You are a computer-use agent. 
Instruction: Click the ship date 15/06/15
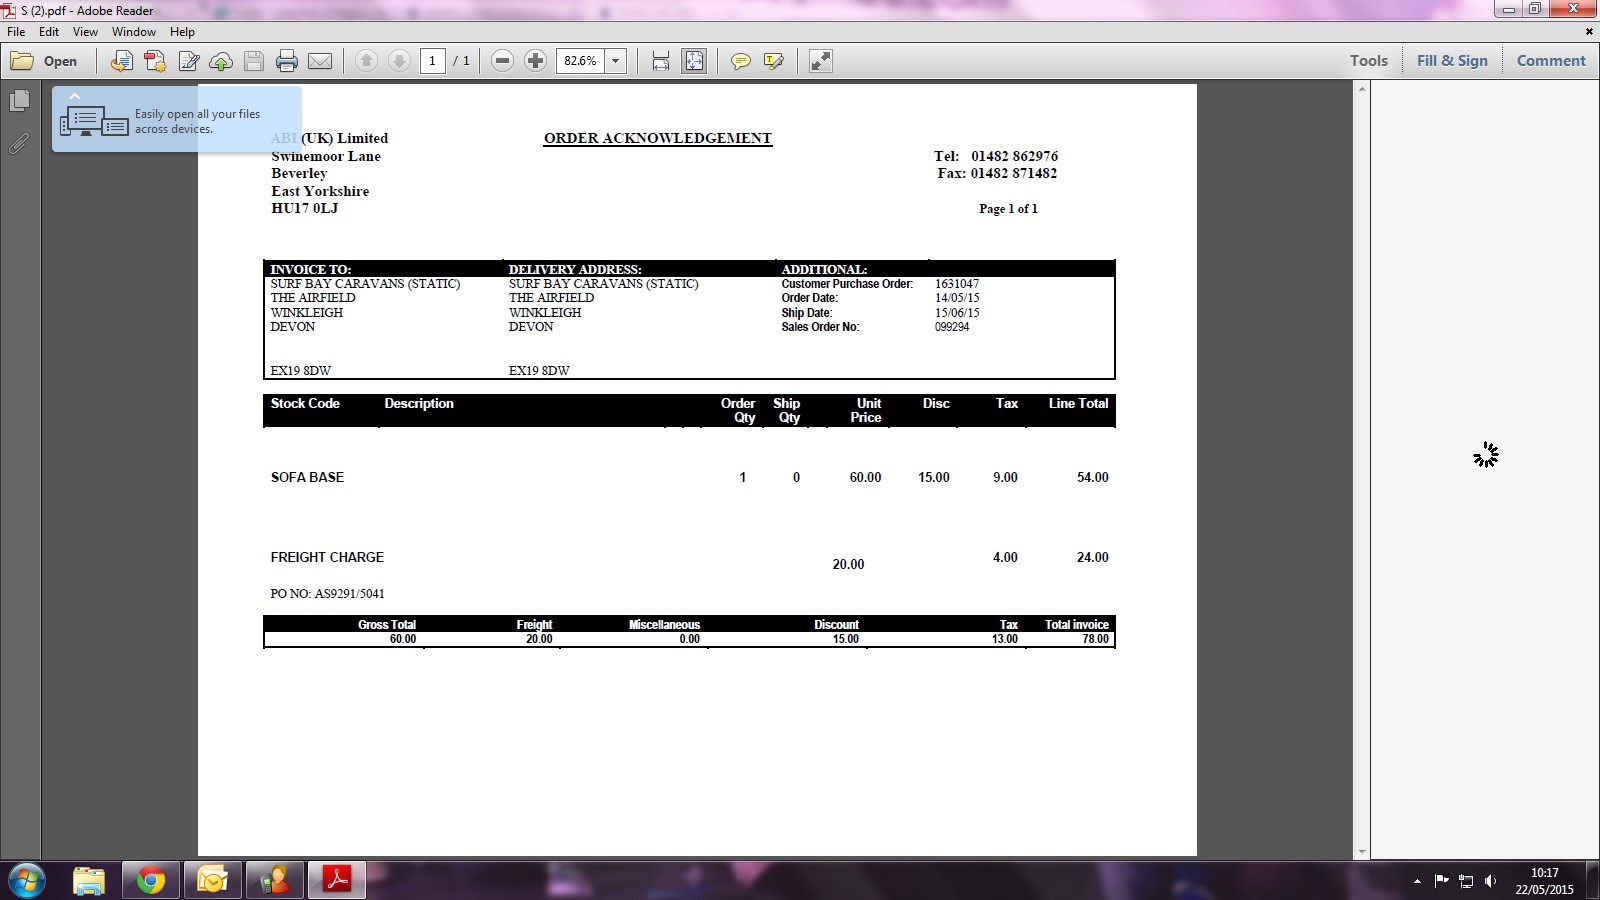(957, 313)
